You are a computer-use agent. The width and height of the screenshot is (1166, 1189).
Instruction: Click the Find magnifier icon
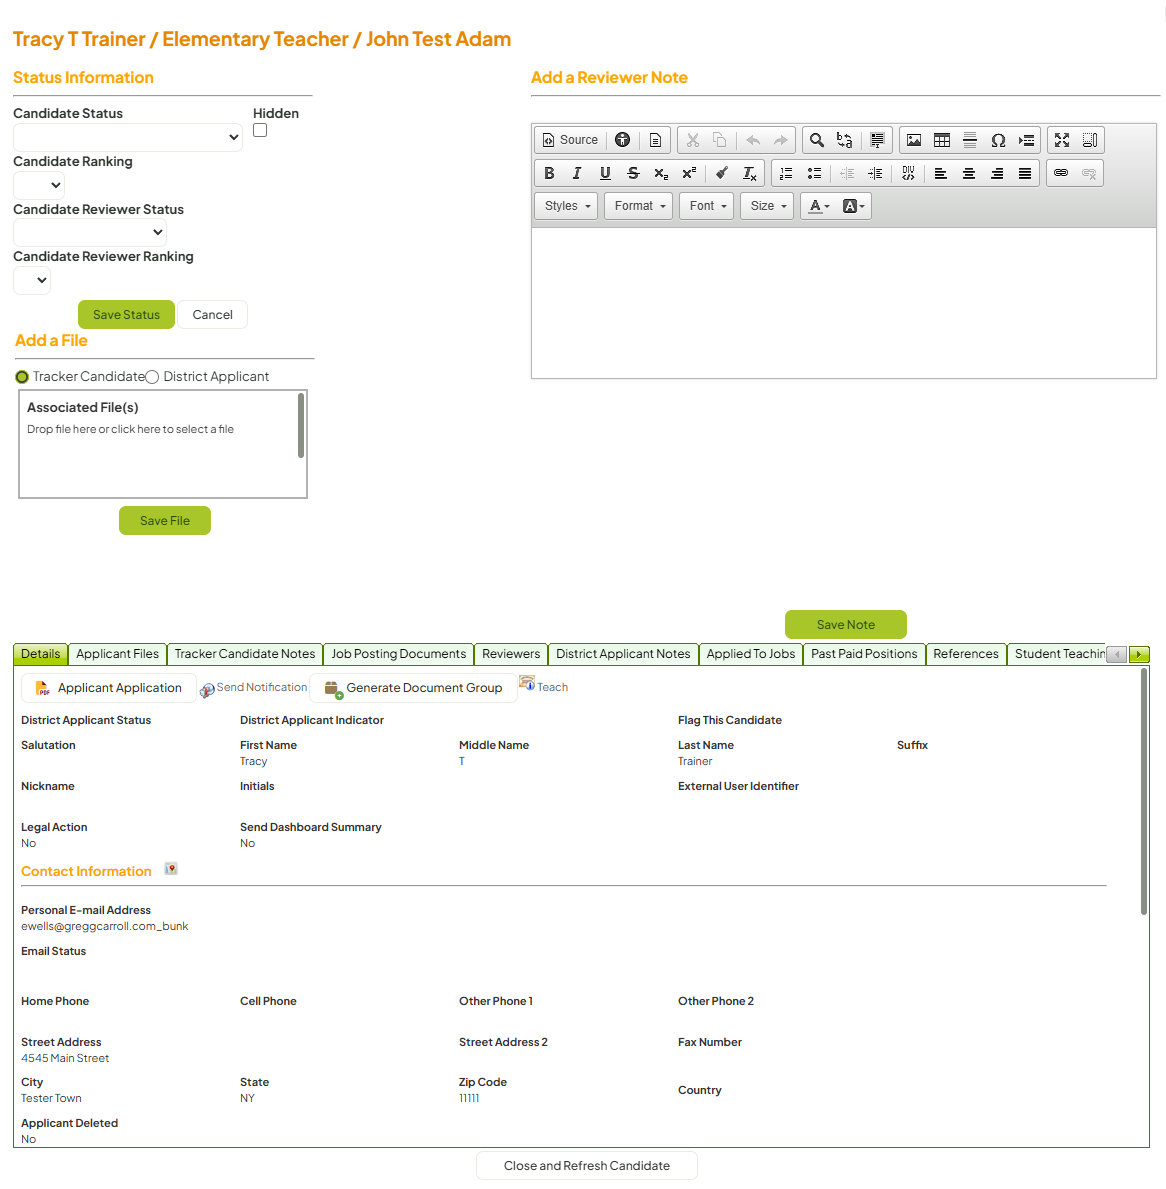tap(817, 140)
